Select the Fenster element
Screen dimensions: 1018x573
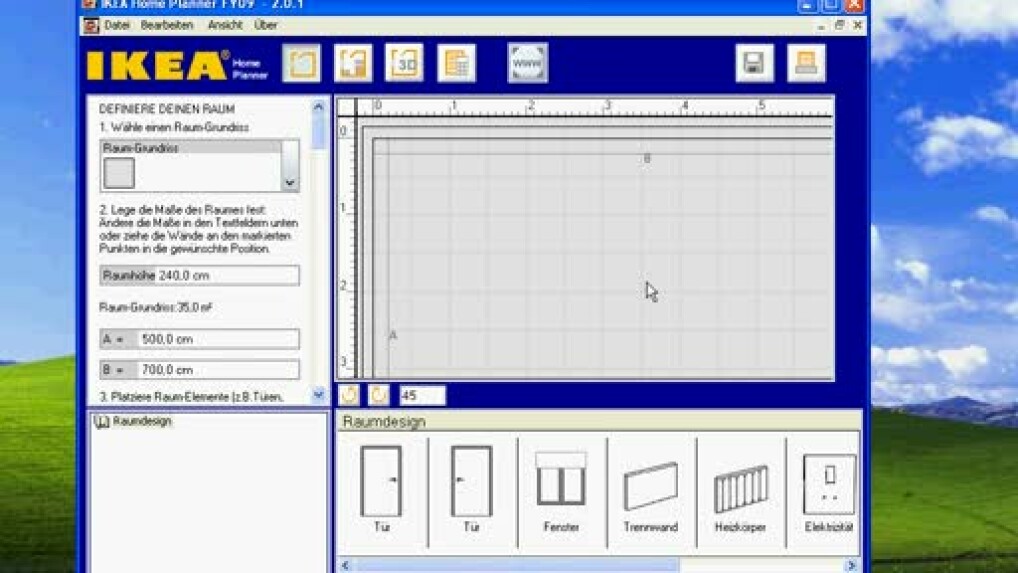coord(560,490)
